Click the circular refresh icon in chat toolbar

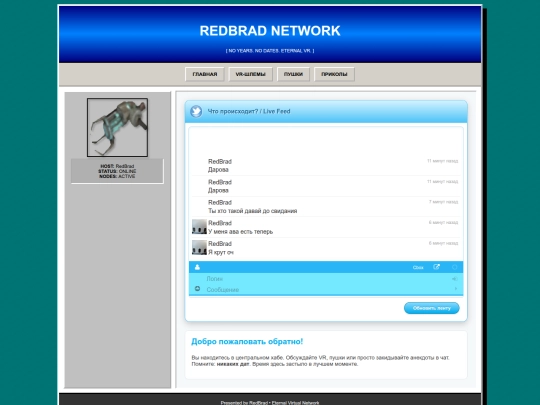pyautogui.click(x=455, y=267)
